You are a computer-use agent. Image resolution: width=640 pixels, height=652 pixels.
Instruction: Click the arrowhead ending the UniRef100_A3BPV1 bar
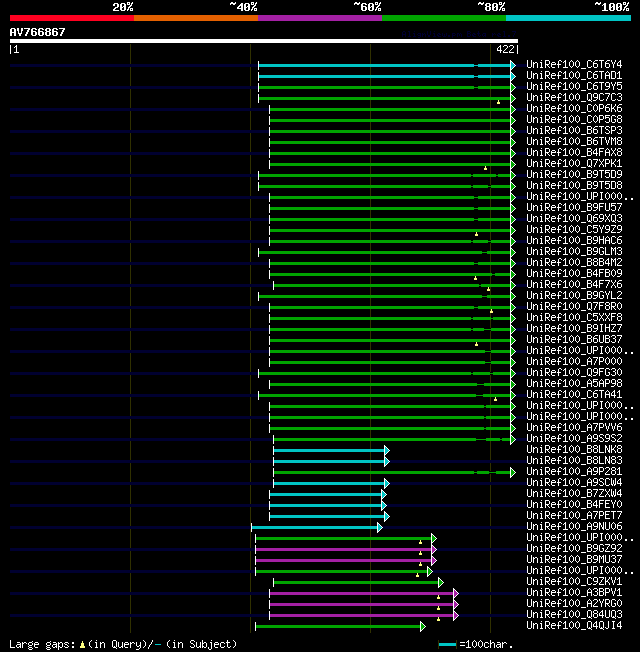click(456, 593)
